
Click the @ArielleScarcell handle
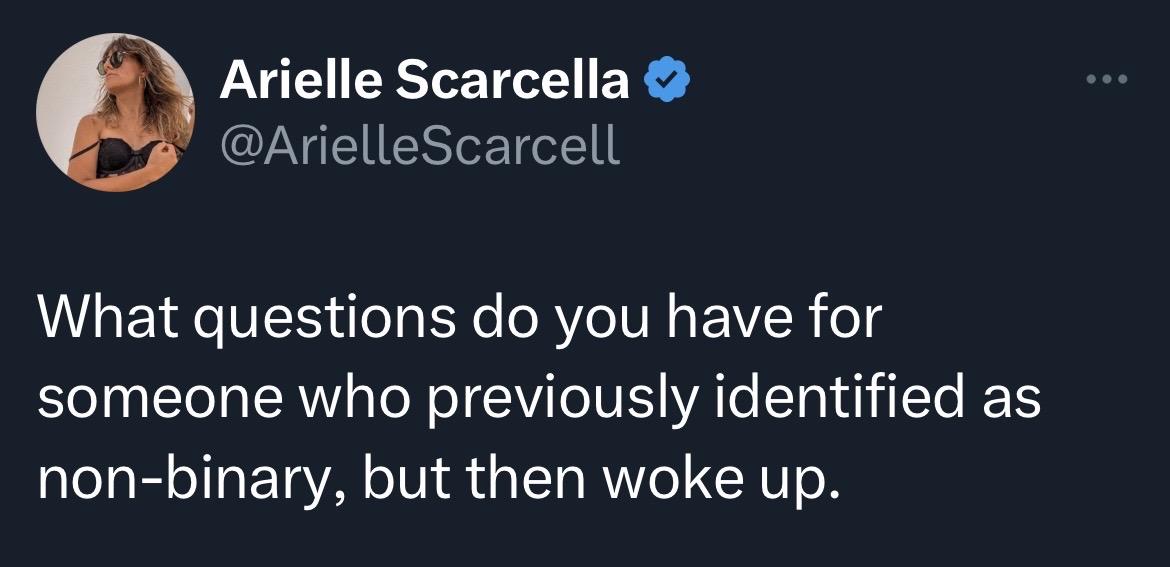pyautogui.click(x=420, y=144)
